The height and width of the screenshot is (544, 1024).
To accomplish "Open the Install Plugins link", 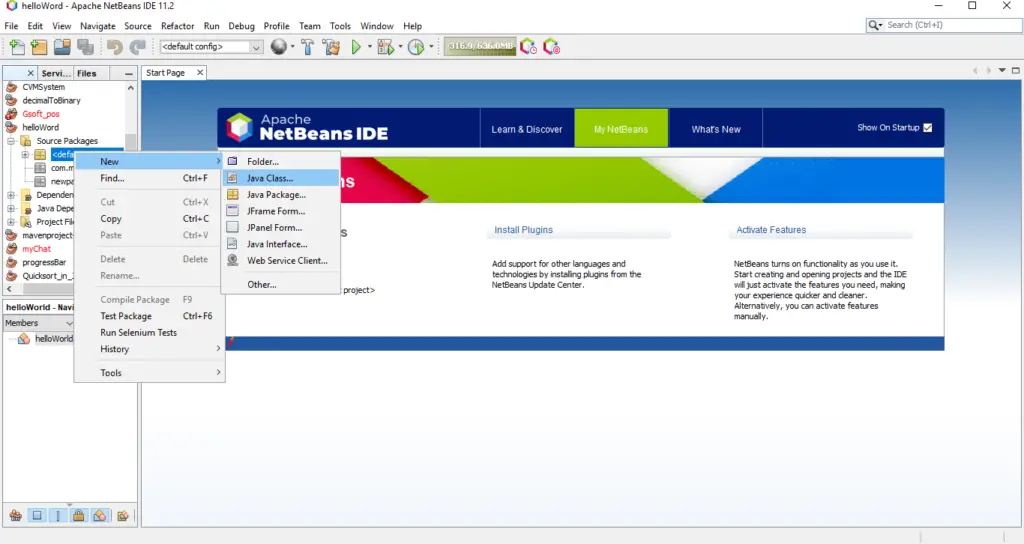I will [x=523, y=230].
